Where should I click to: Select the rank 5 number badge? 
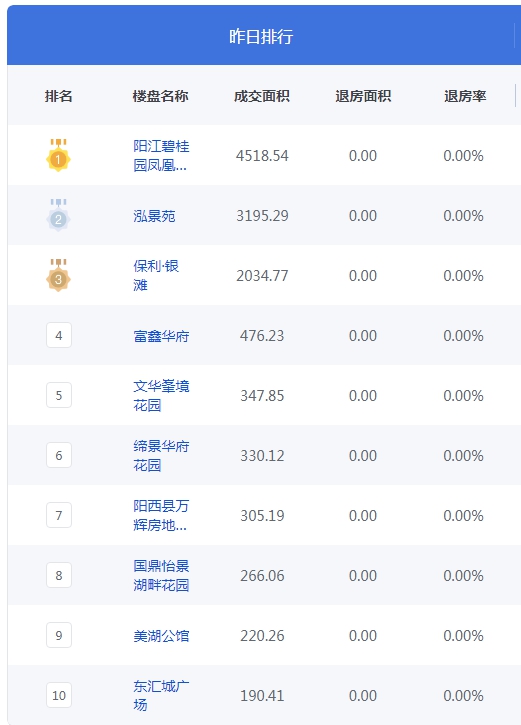(59, 395)
